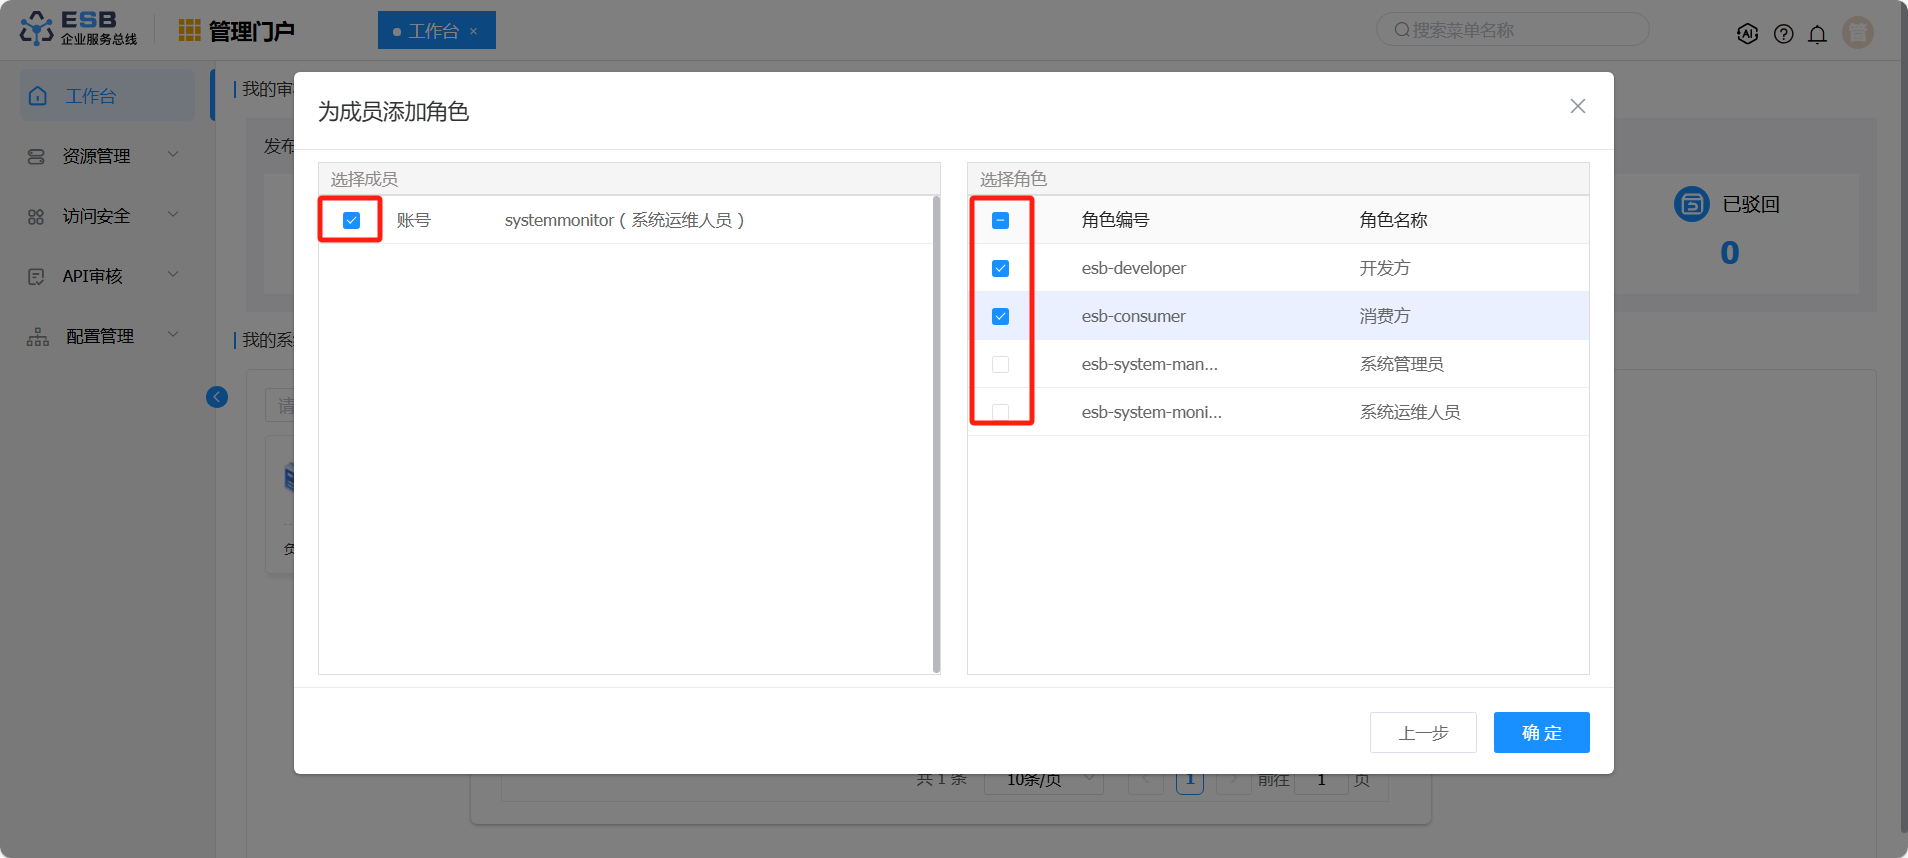Click the 上一步 previous step button
1908x858 pixels.
[x=1422, y=733]
